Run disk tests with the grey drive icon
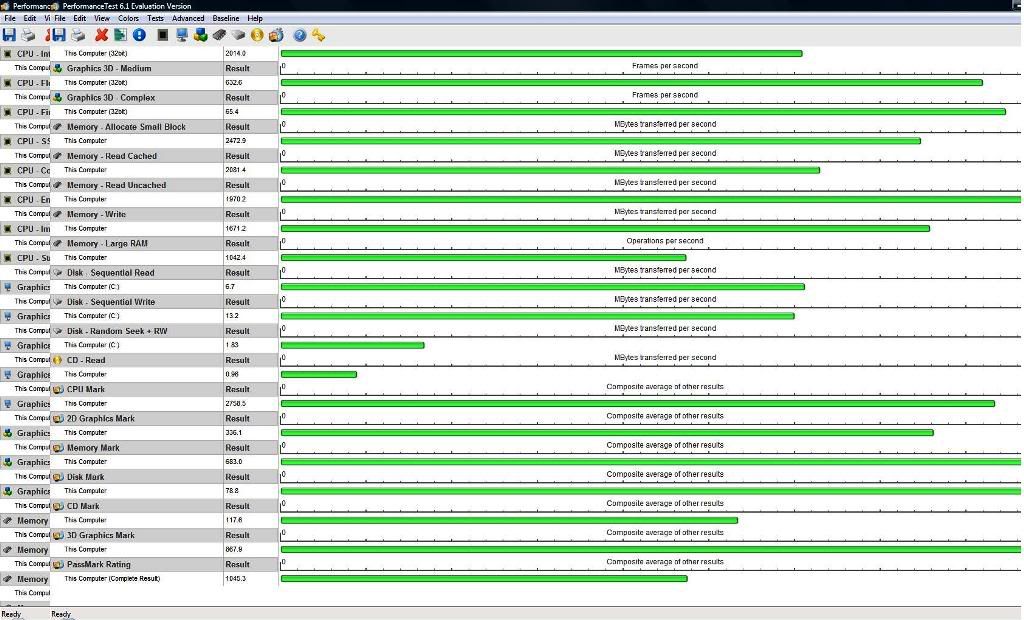 [238, 35]
